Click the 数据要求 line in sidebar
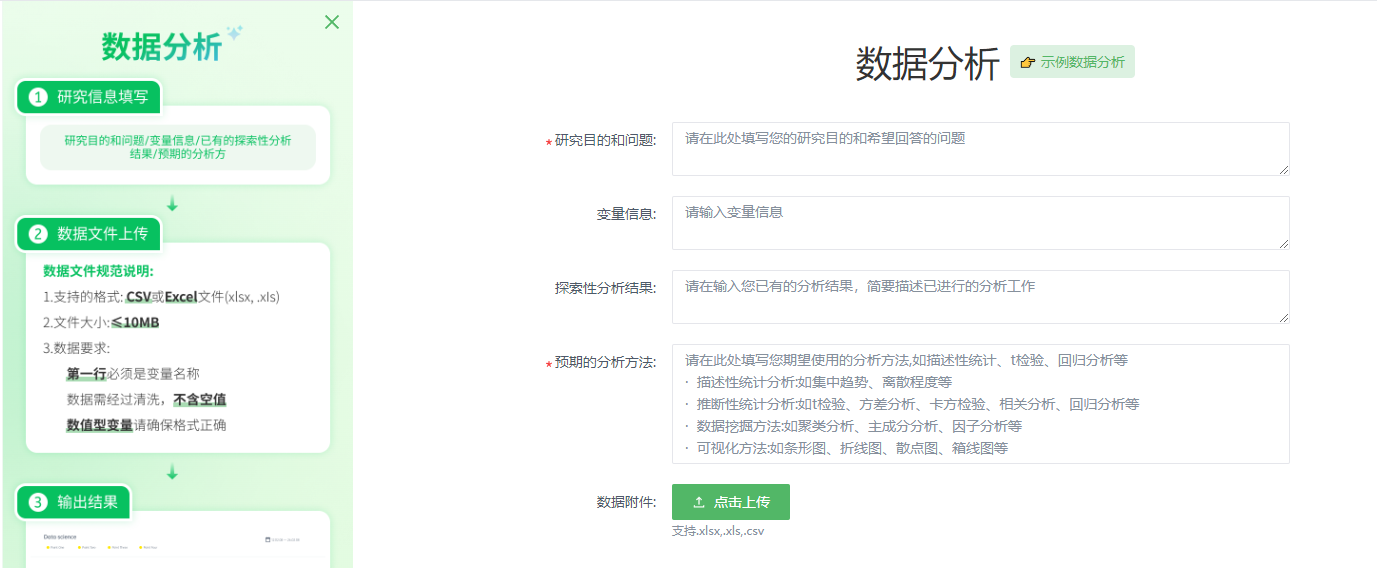 coord(76,348)
